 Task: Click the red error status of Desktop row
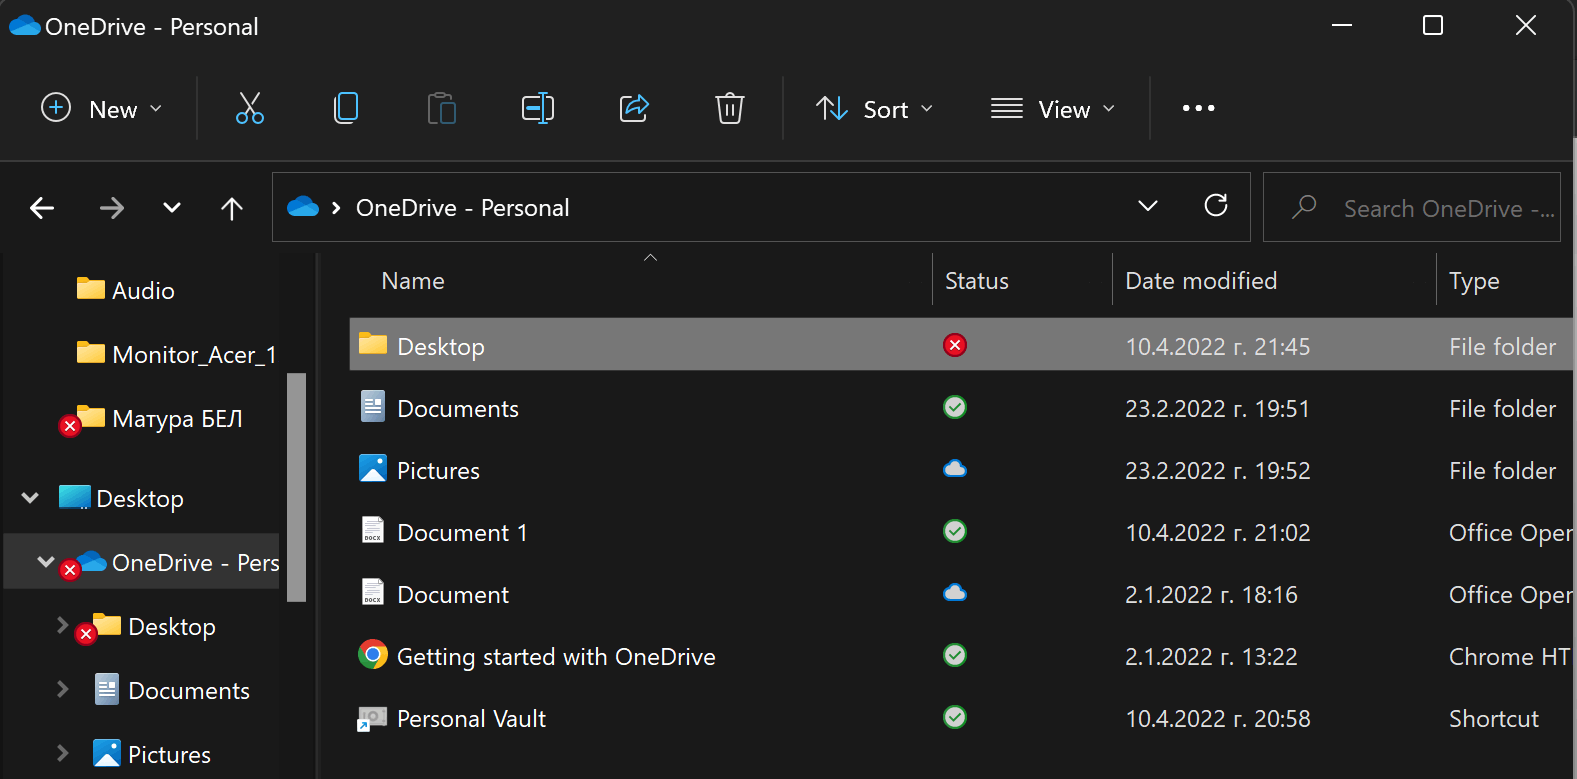(955, 345)
